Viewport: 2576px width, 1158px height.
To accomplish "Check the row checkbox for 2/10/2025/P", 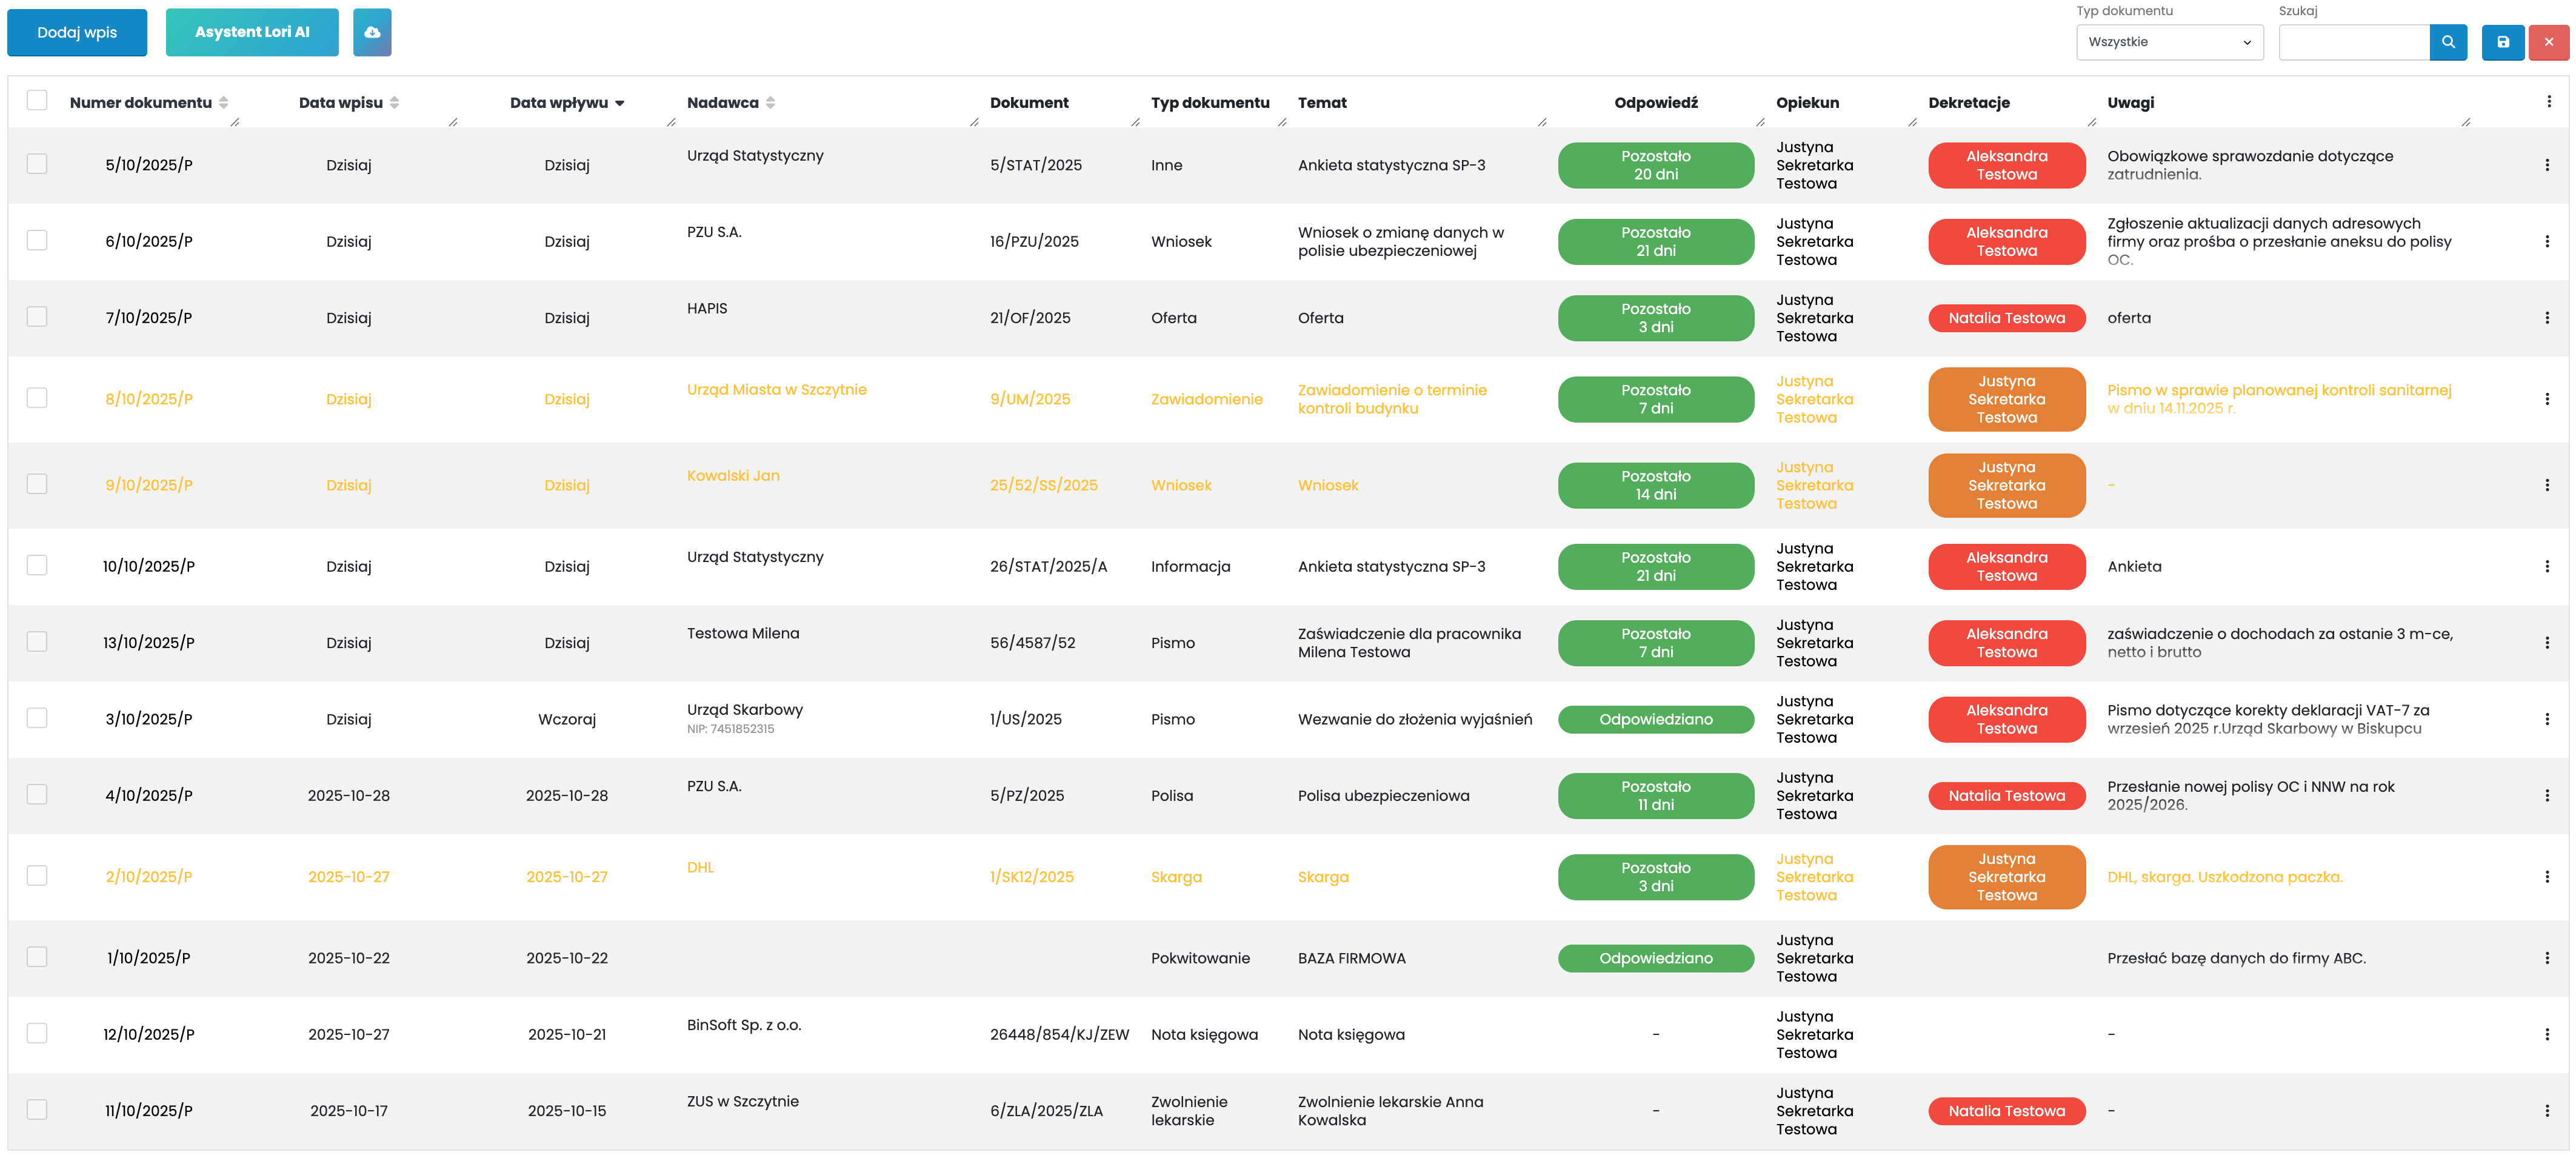I will coord(37,876).
